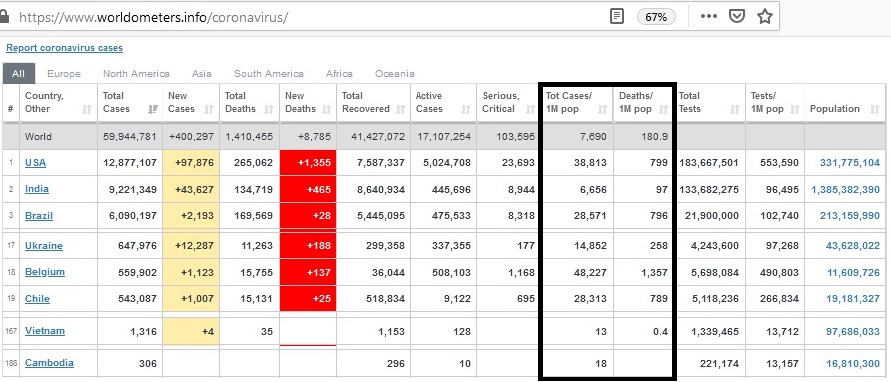Open Belgium population link 11,609,726
This screenshot has height=382, width=891.
tap(853, 272)
